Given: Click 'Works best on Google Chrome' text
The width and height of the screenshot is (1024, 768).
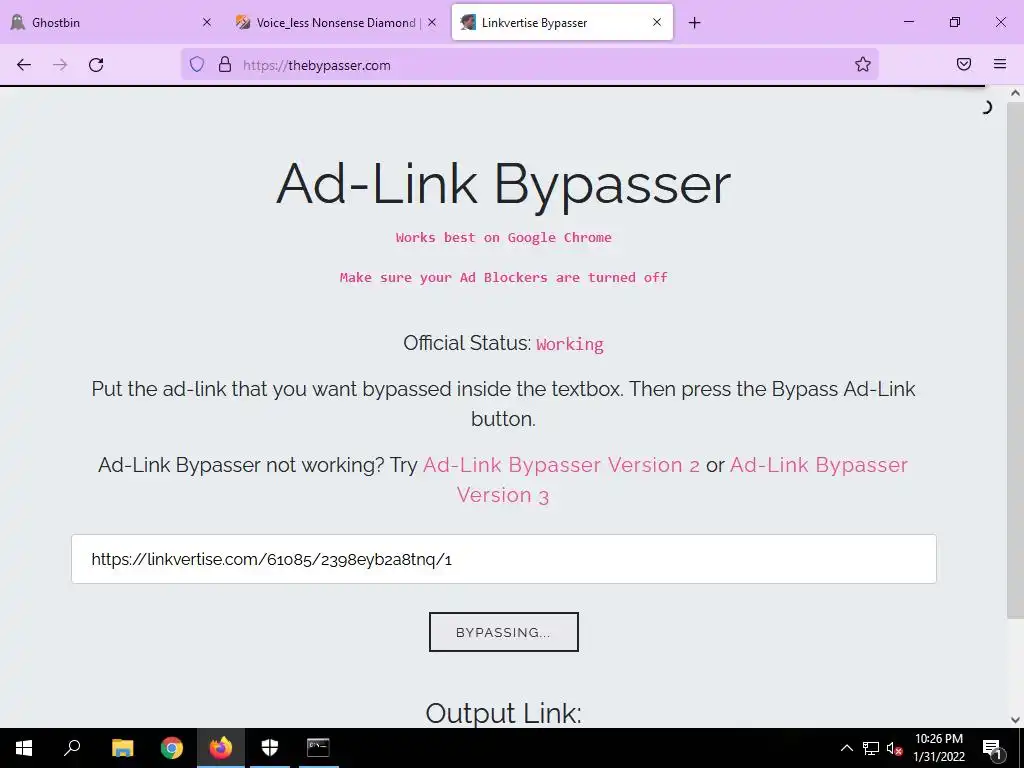Looking at the screenshot, I should [x=504, y=238].
